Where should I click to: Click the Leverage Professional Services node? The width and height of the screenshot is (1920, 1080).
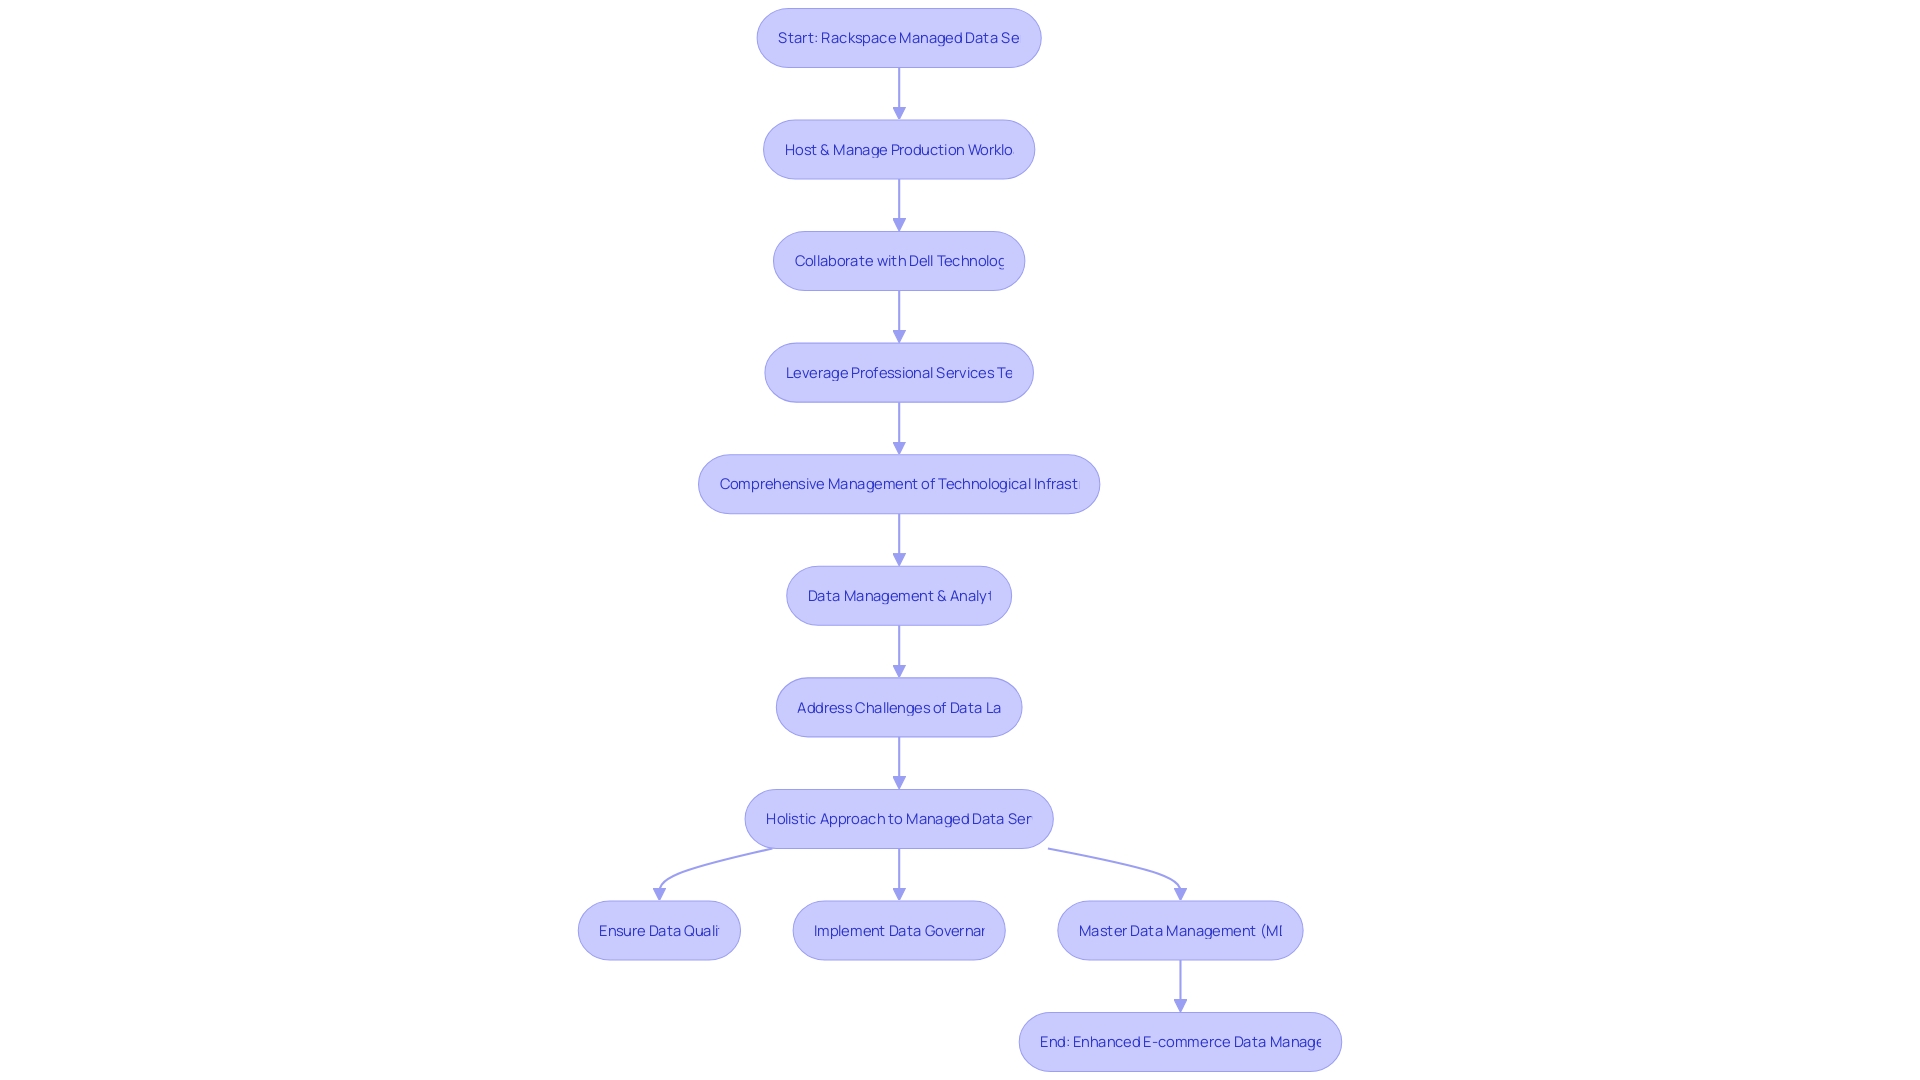click(x=898, y=372)
